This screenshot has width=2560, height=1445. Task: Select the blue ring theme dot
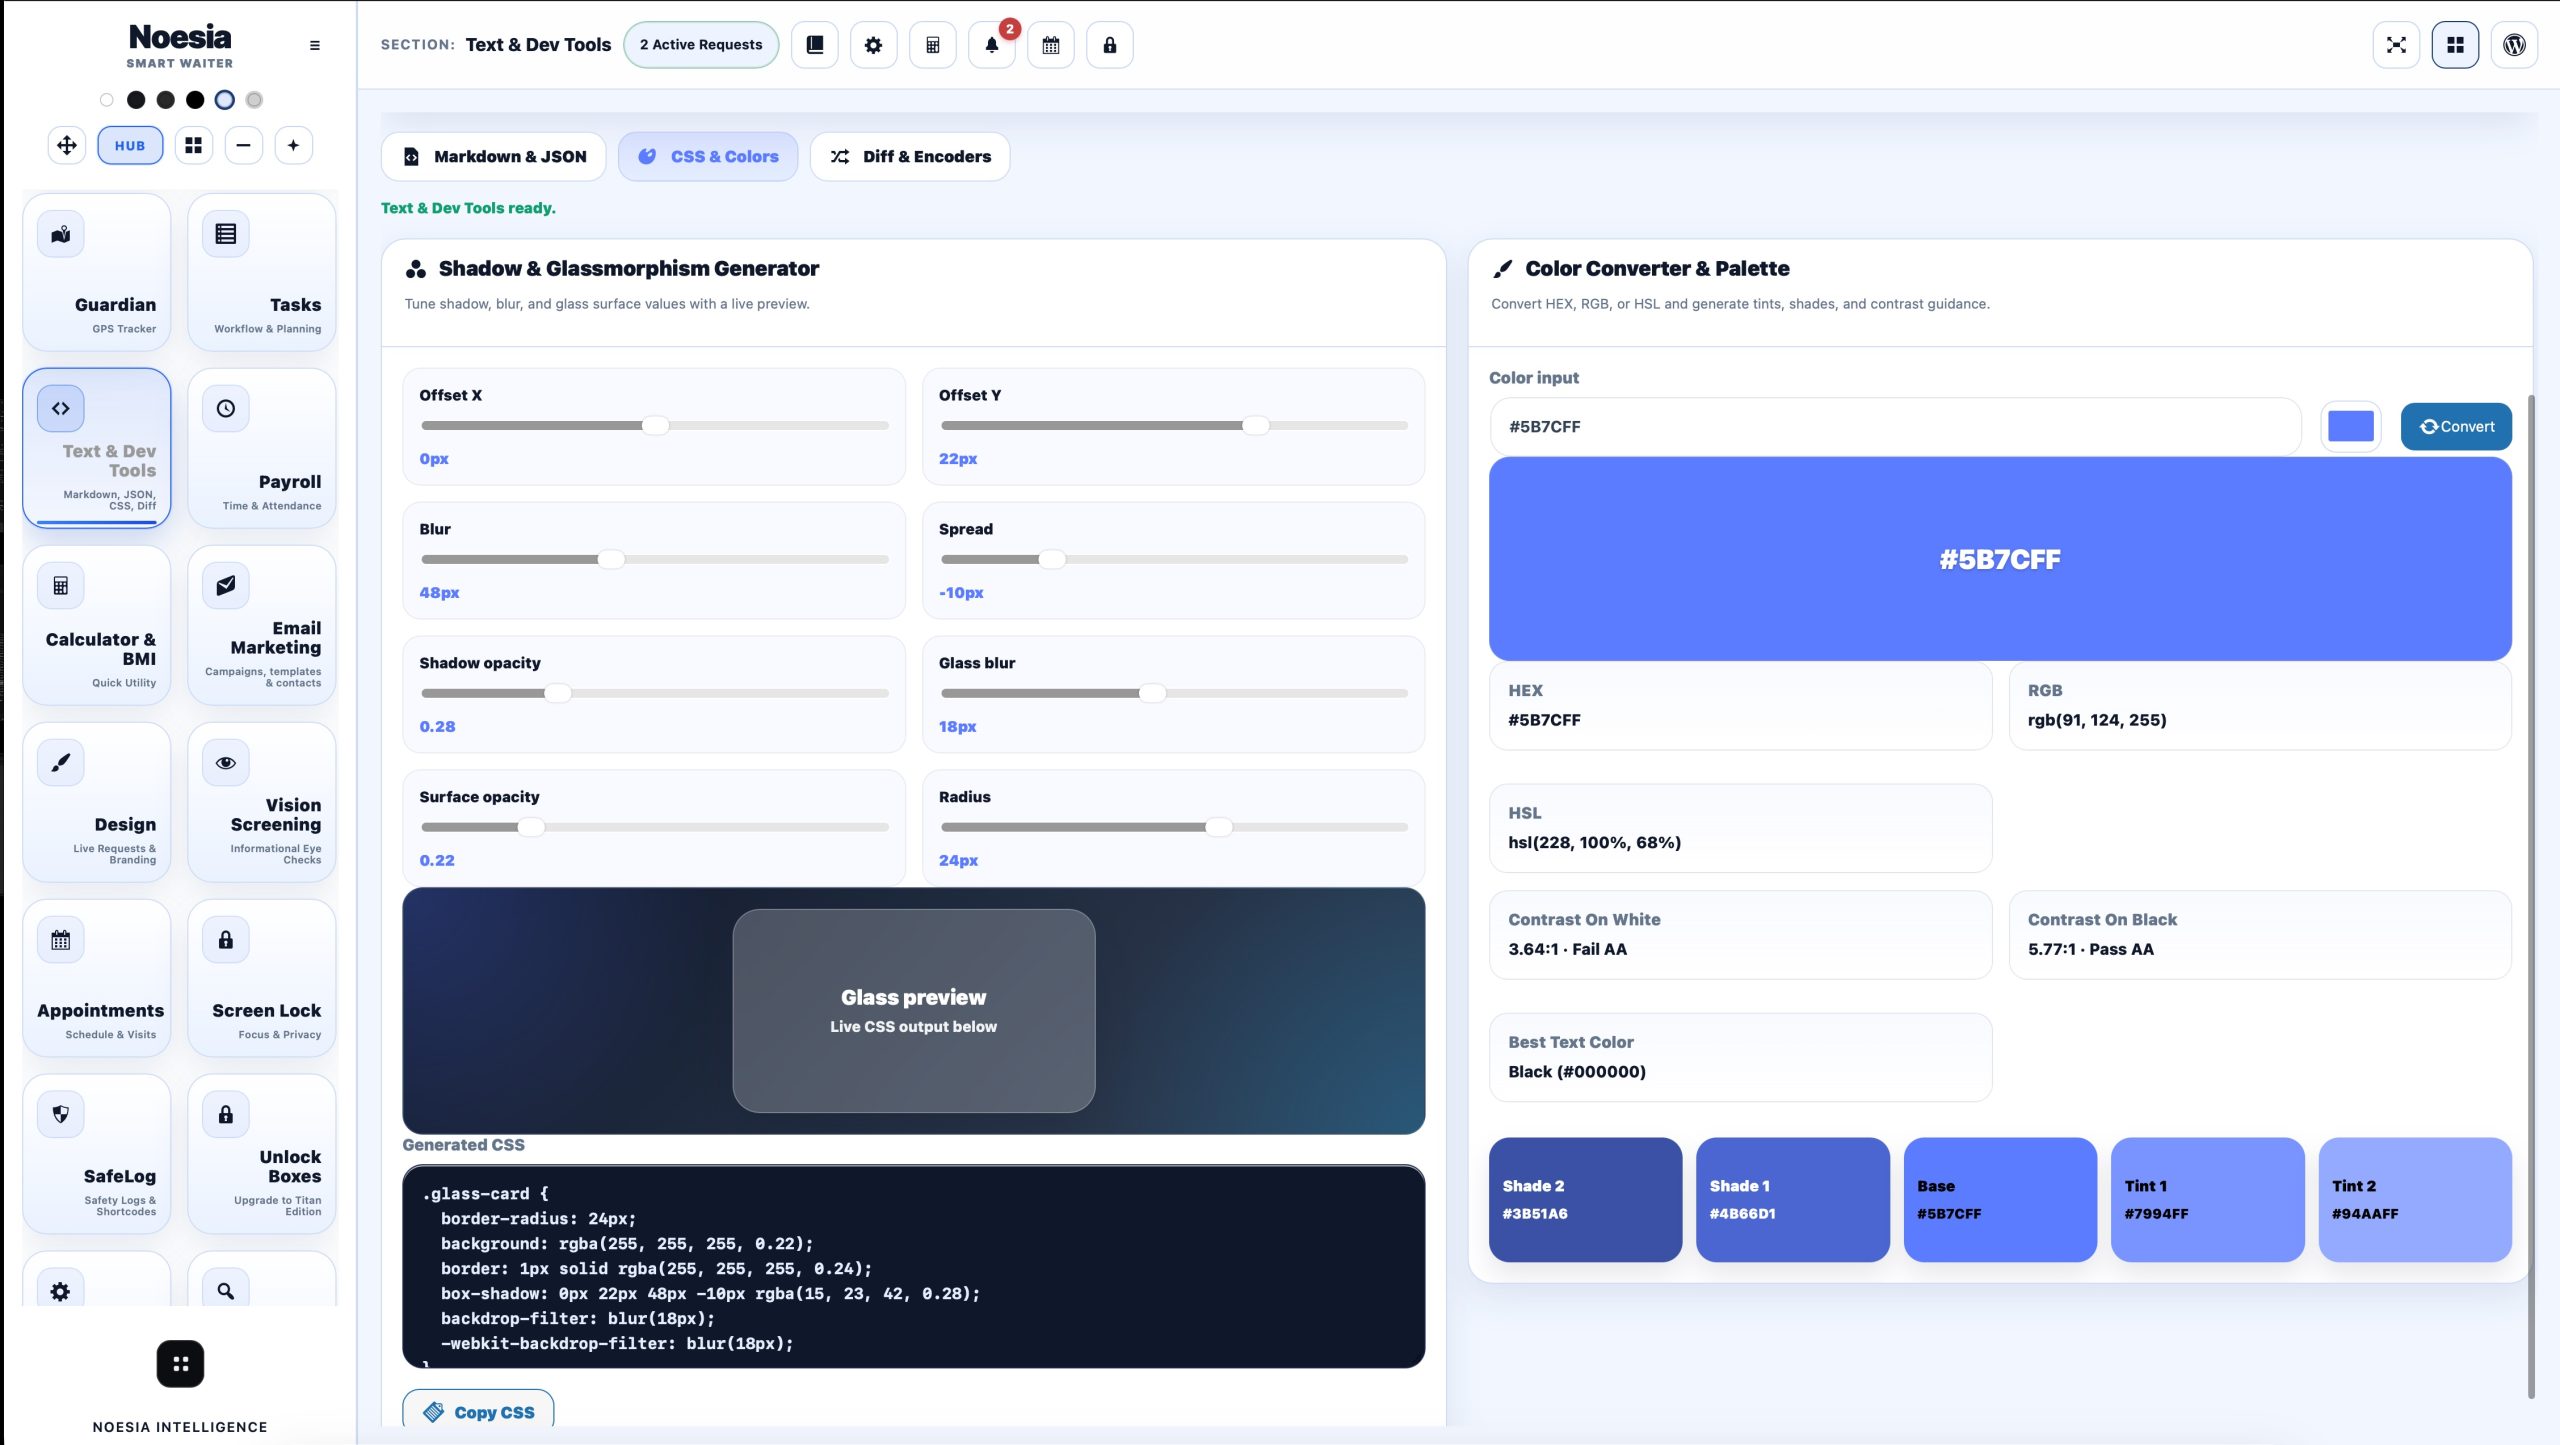(x=225, y=100)
